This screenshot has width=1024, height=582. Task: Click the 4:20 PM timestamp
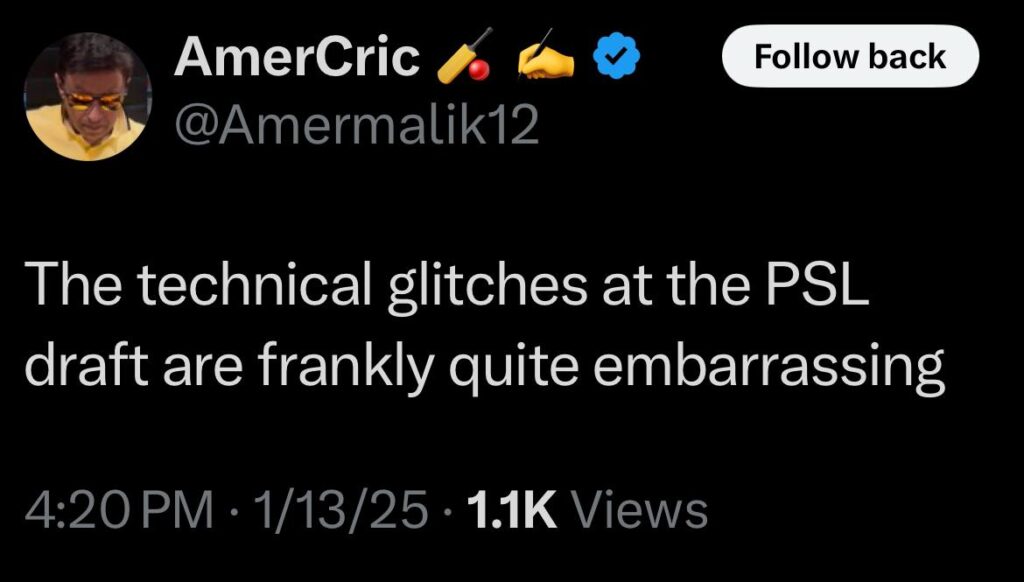(118, 510)
